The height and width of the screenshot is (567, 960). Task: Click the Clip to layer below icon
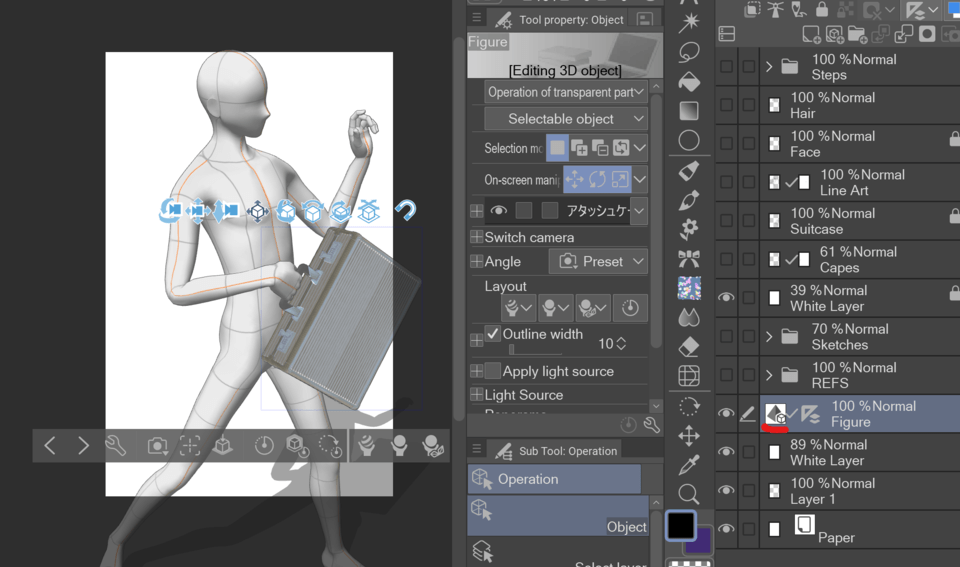(x=752, y=9)
